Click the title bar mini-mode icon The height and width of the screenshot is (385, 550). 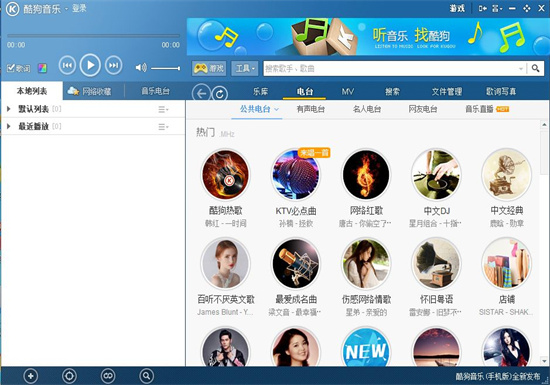tap(483, 8)
